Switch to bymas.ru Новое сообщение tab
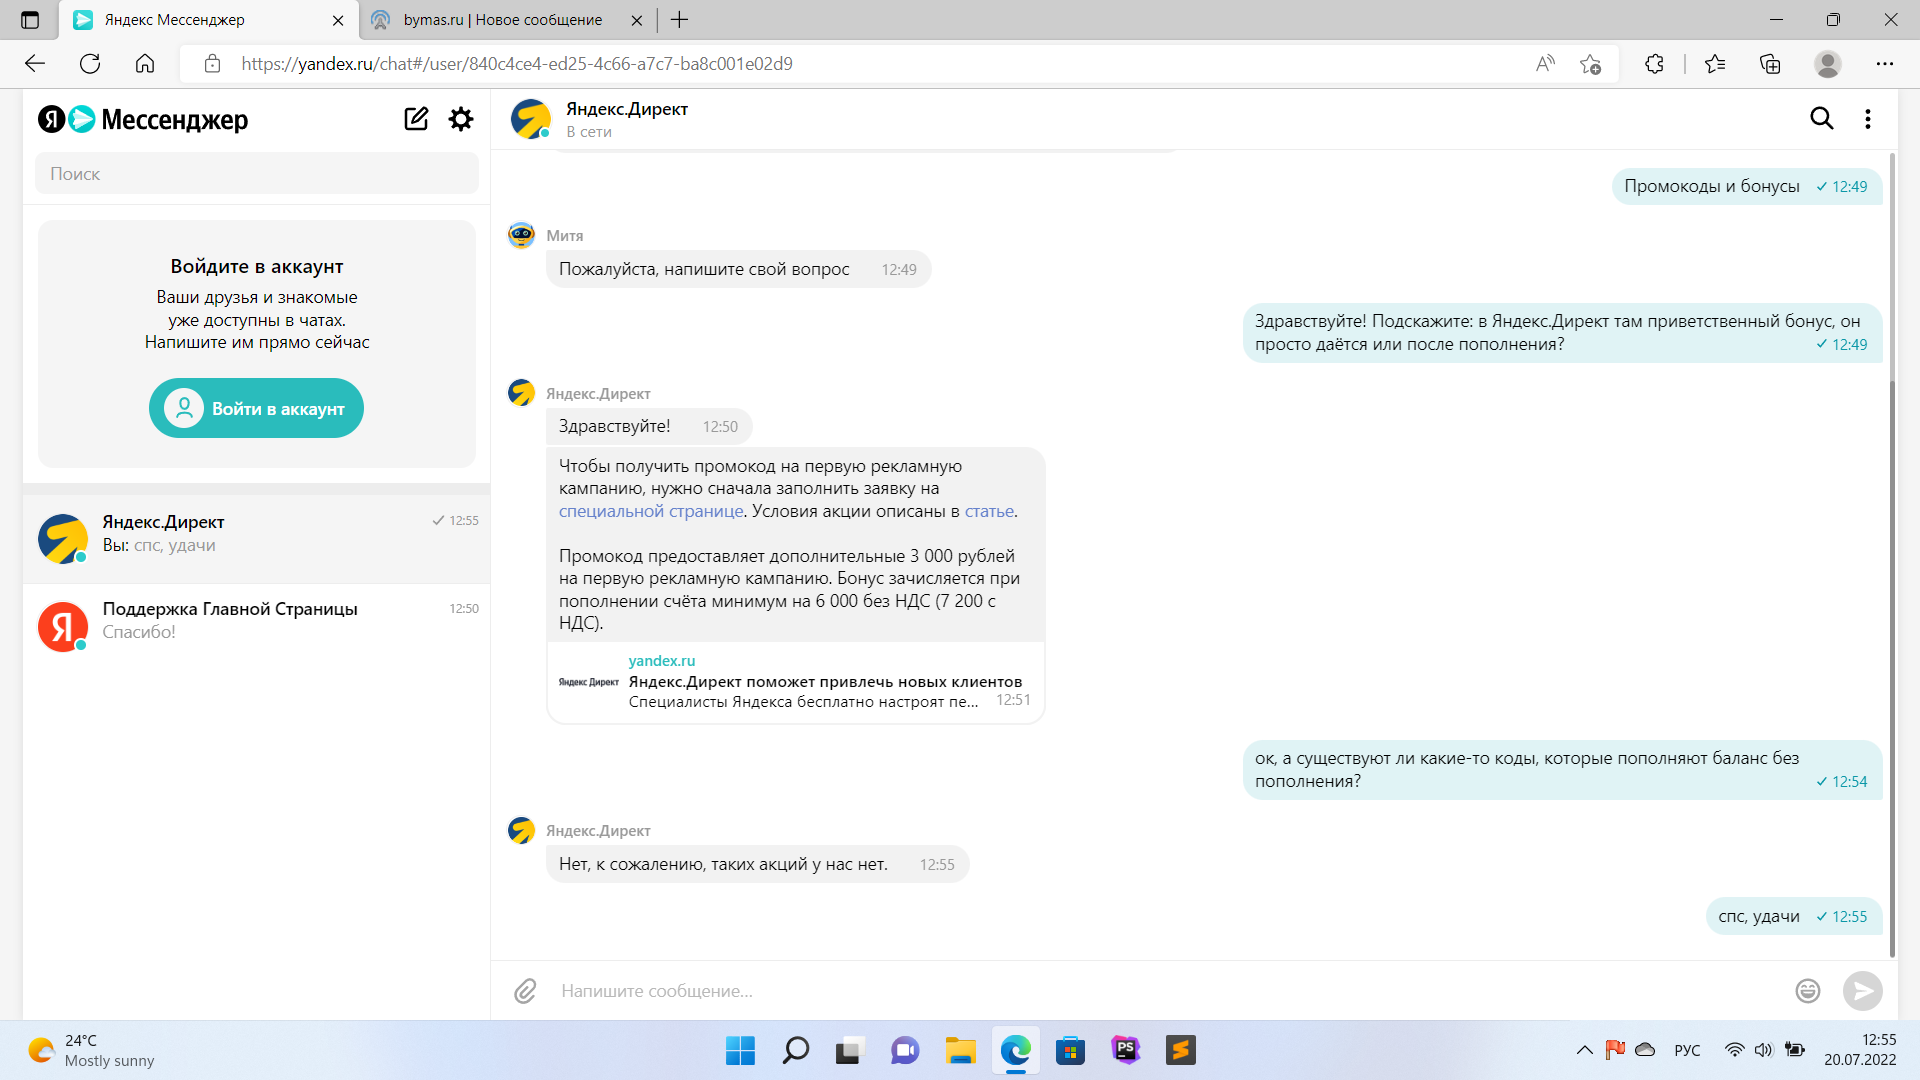 (503, 20)
